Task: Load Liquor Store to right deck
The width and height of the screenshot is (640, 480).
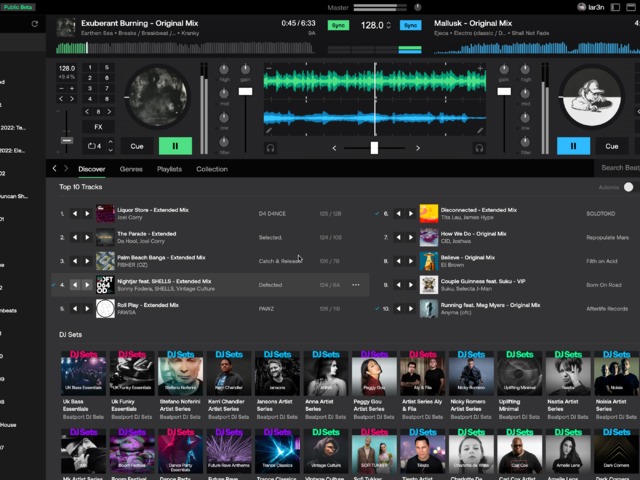Action: (x=87, y=213)
